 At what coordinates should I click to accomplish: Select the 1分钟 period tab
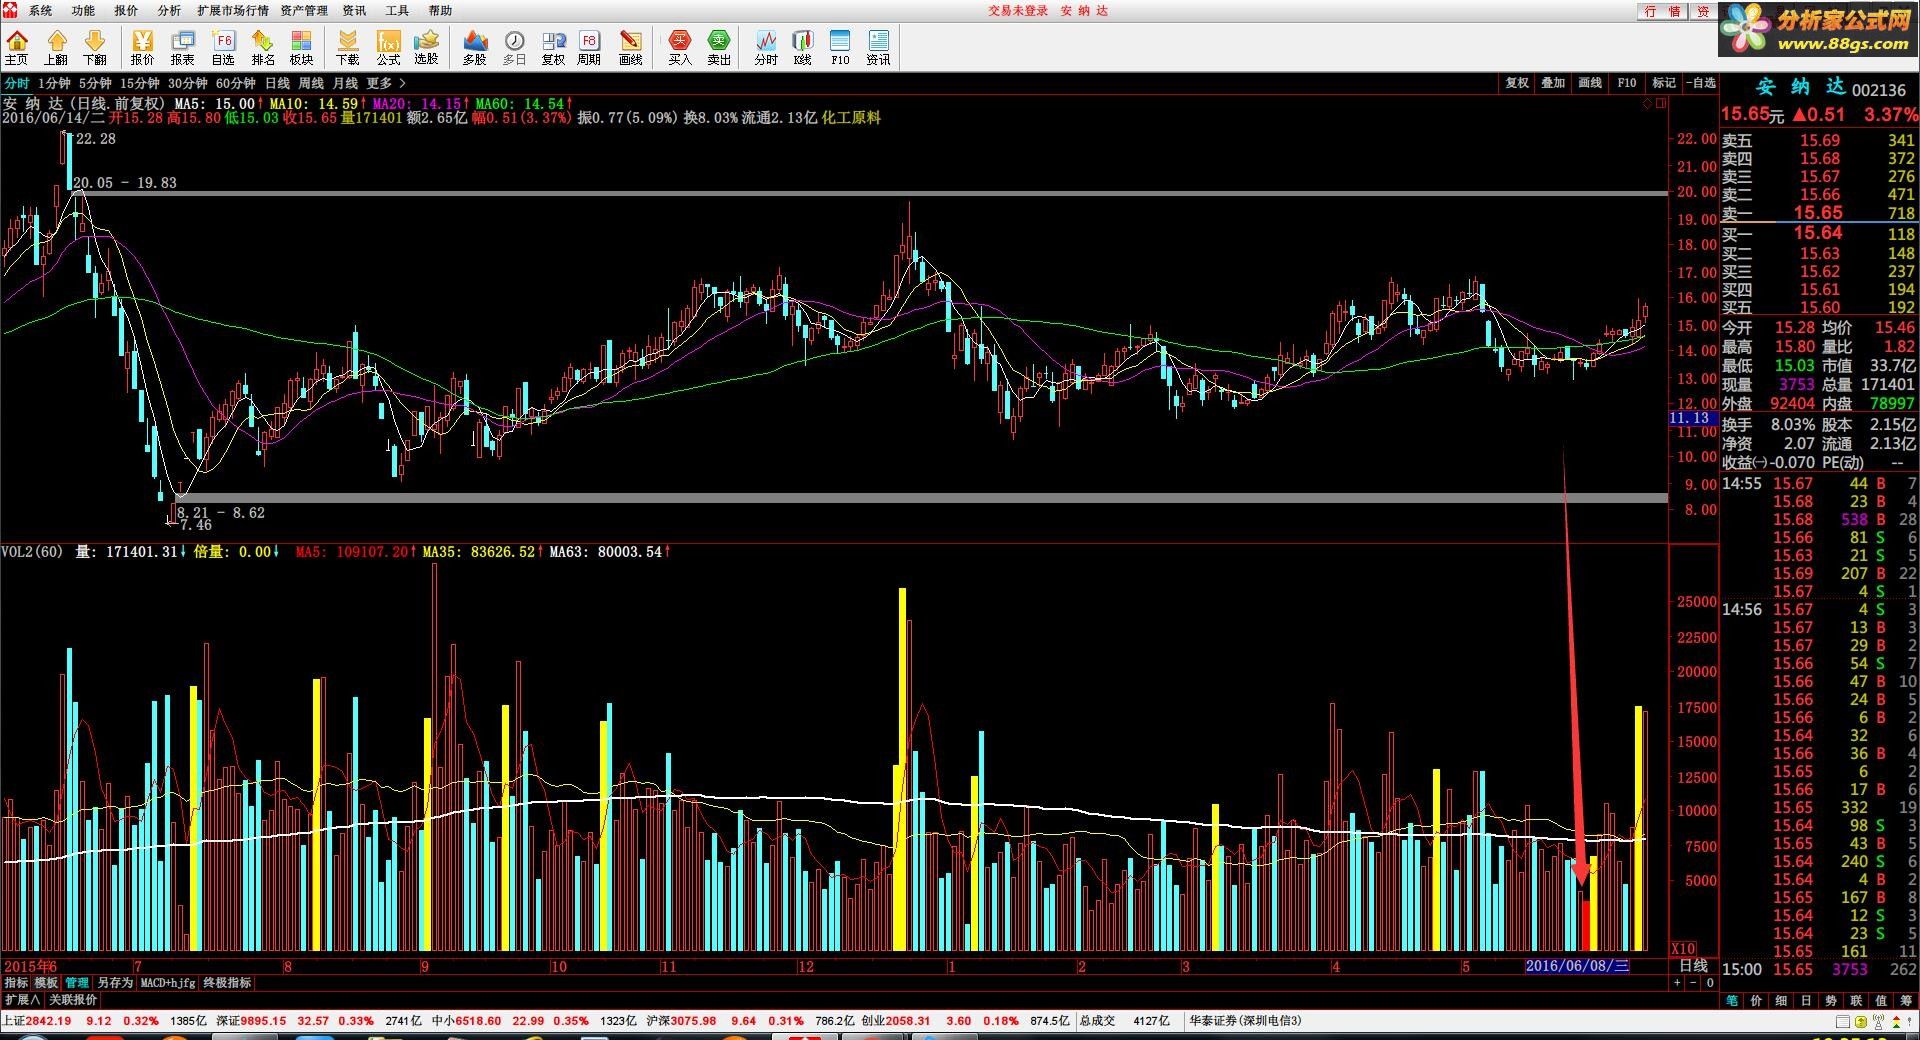tap(54, 83)
